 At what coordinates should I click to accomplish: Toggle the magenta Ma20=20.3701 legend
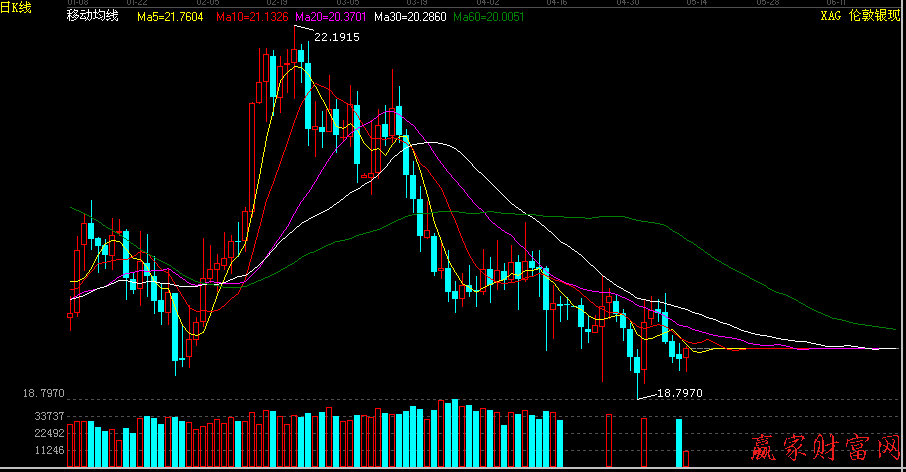(x=331, y=17)
